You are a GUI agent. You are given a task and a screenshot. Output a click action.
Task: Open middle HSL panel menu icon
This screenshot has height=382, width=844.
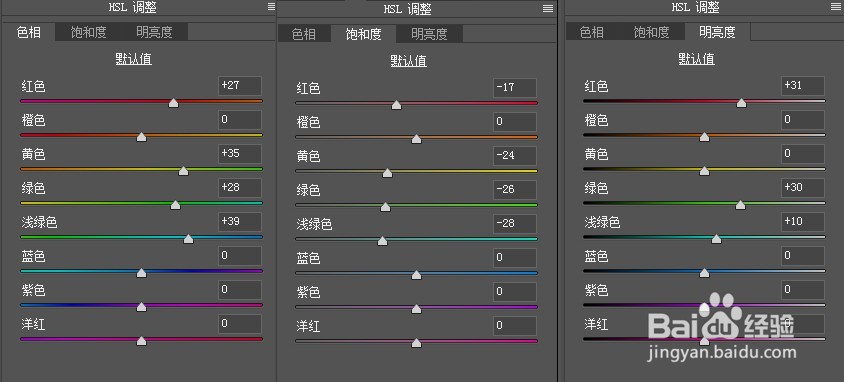pyautogui.click(x=548, y=9)
